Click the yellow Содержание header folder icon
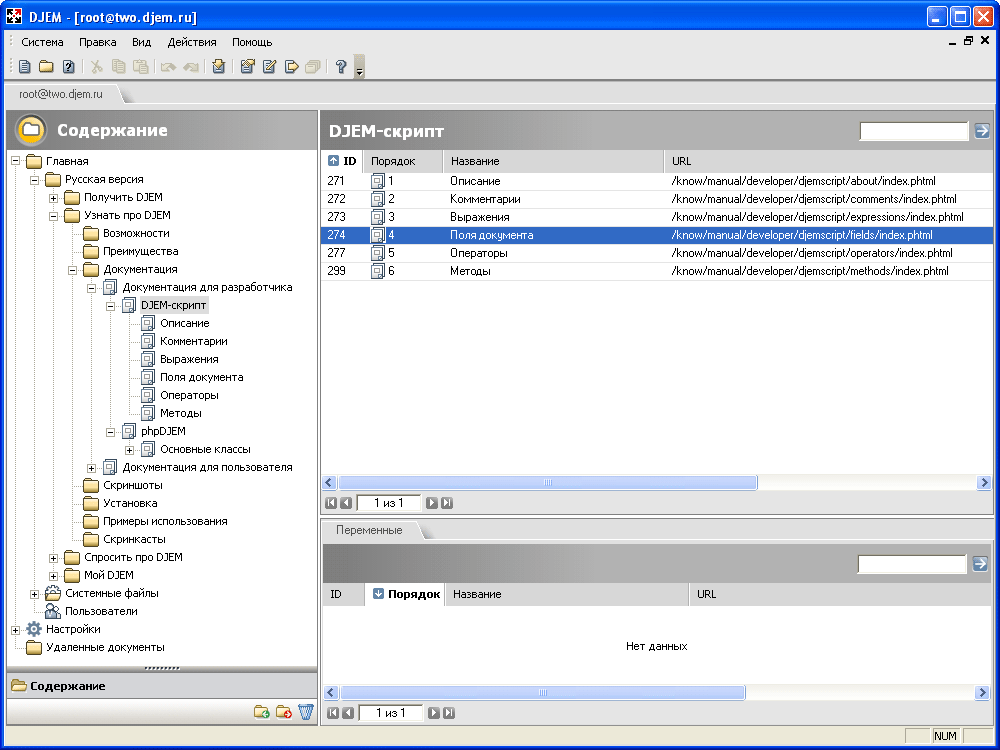 (31, 130)
